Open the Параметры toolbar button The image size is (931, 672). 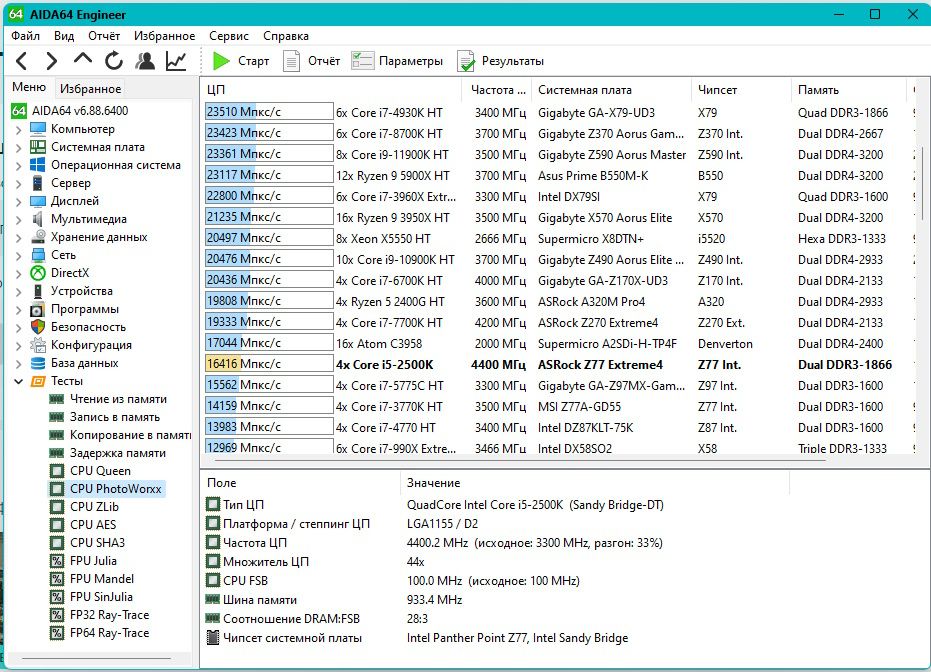pyautogui.click(x=397, y=61)
